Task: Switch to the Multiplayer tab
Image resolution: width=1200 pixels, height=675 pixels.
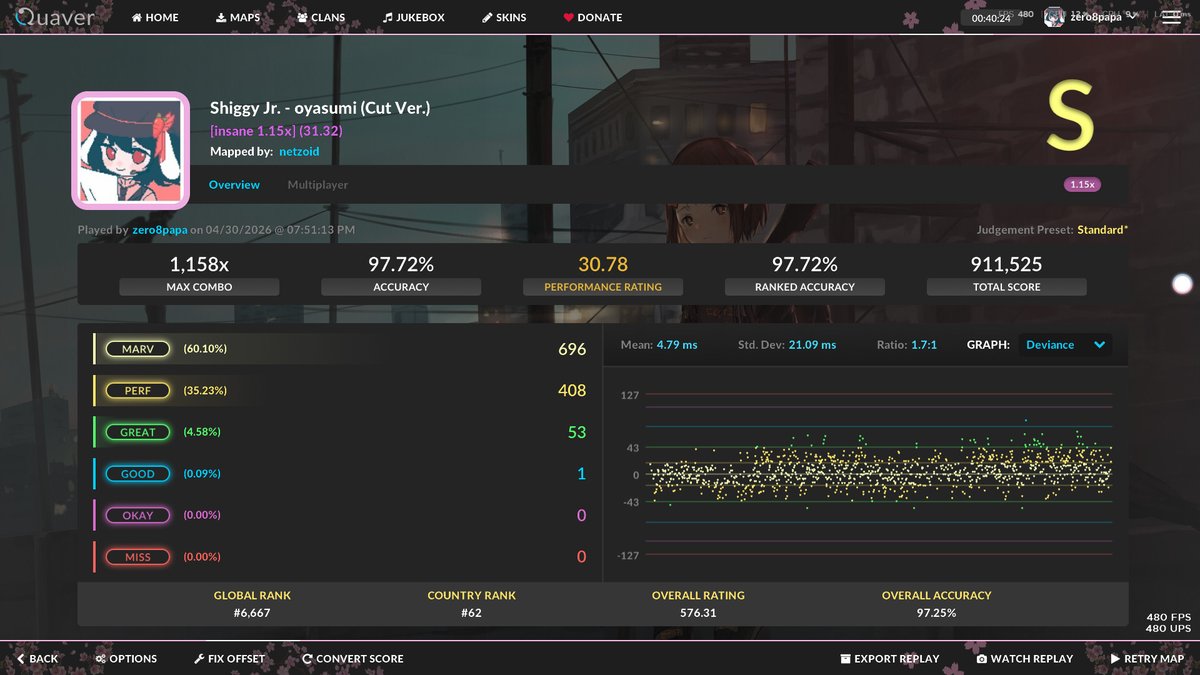Action: click(x=318, y=185)
